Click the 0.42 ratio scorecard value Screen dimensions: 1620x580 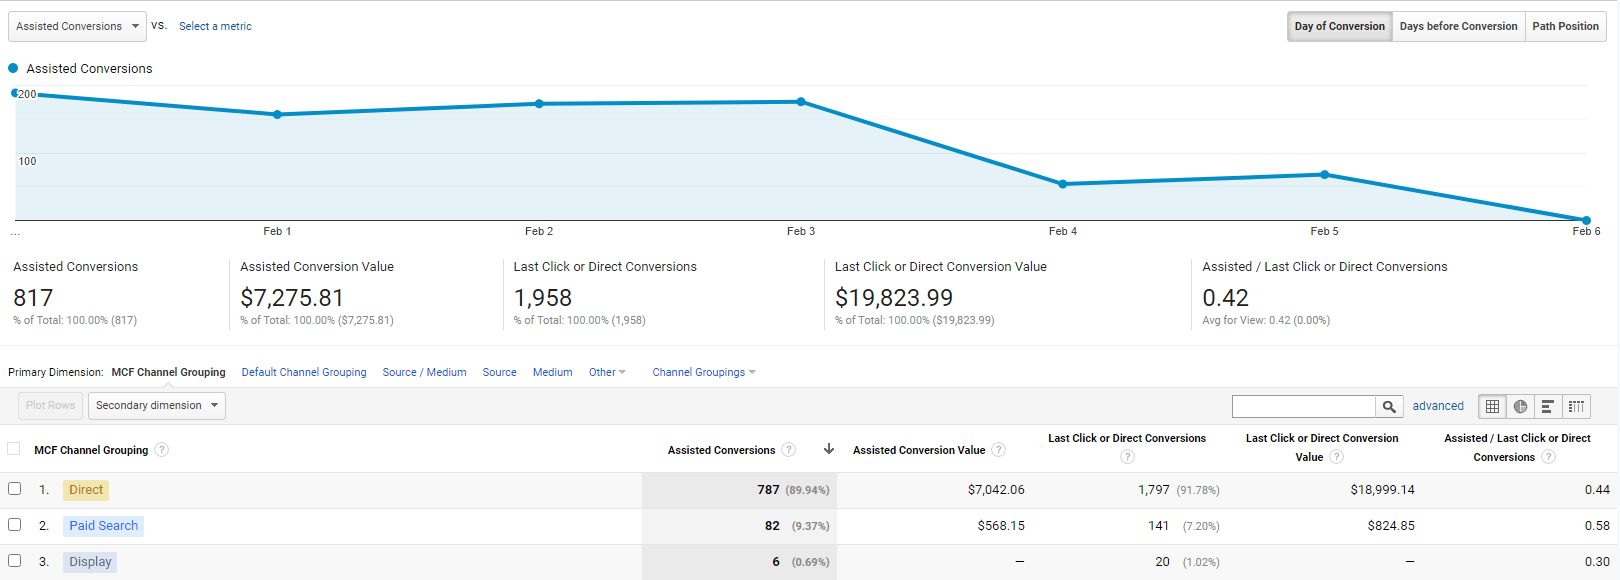click(x=1225, y=298)
